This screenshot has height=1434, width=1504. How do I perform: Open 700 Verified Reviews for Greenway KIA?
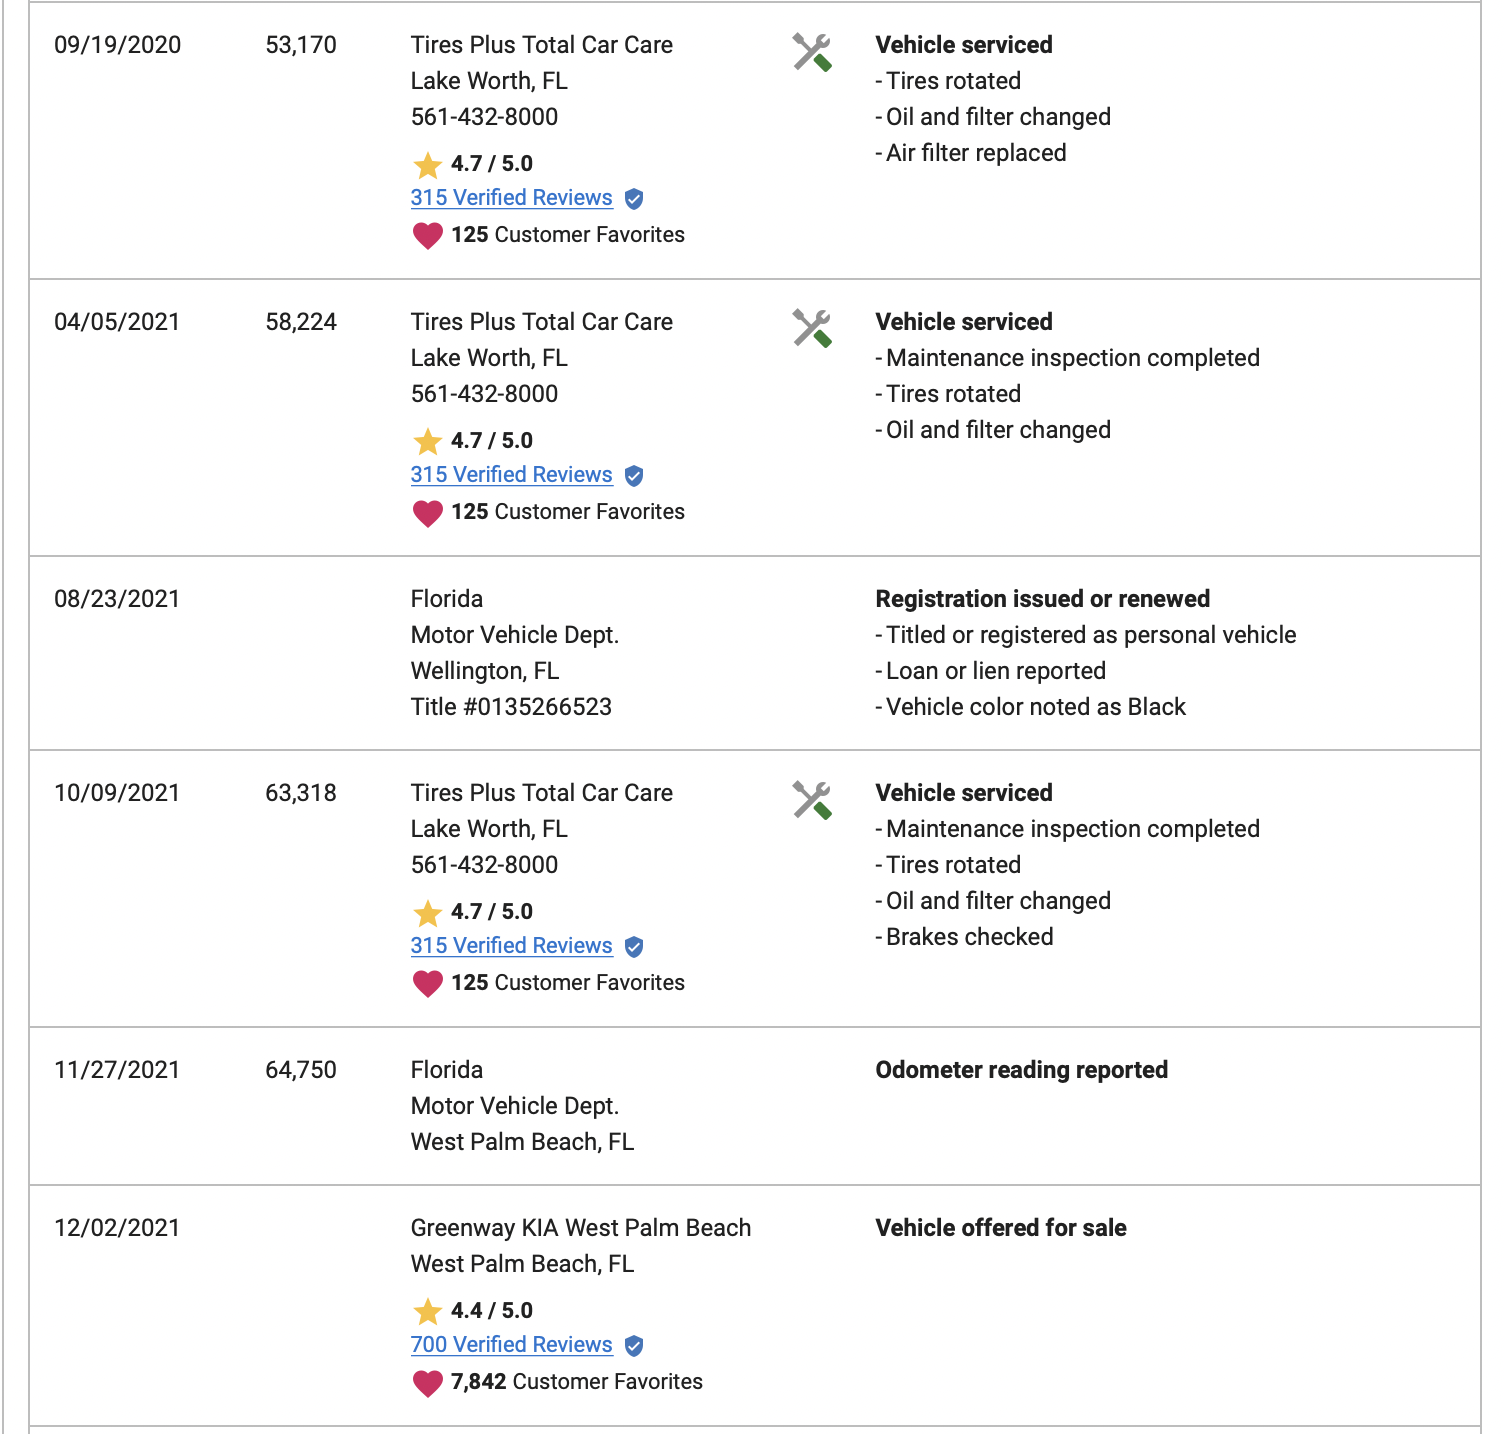click(511, 1345)
